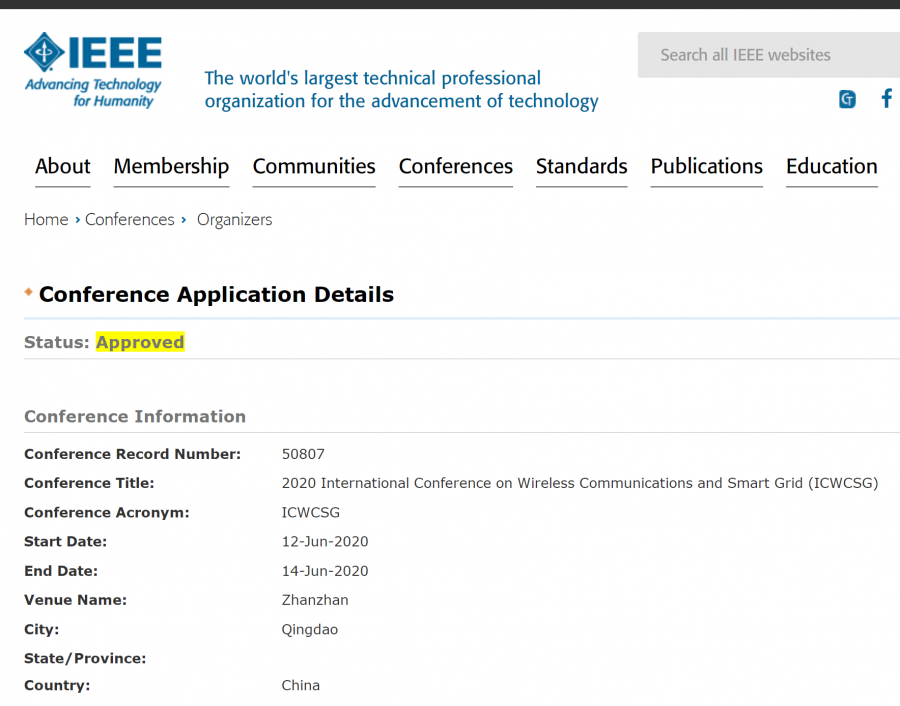Click the Conferences breadcrumb link

[x=129, y=220]
